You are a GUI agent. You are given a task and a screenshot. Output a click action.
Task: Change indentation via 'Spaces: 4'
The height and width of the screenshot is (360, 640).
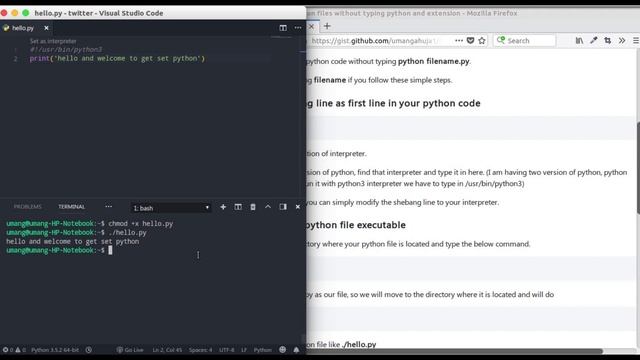pyautogui.click(x=200, y=350)
